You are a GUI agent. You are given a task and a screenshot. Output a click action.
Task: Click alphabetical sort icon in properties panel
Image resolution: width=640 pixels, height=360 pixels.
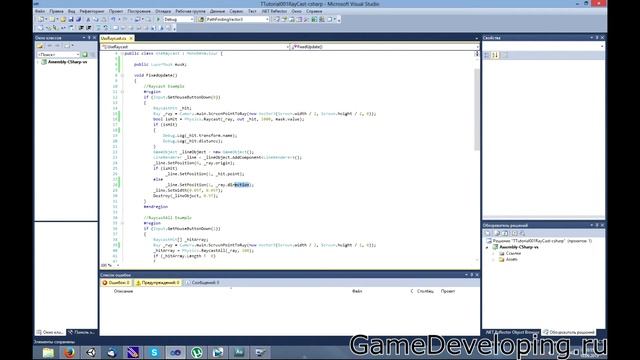coord(495,55)
